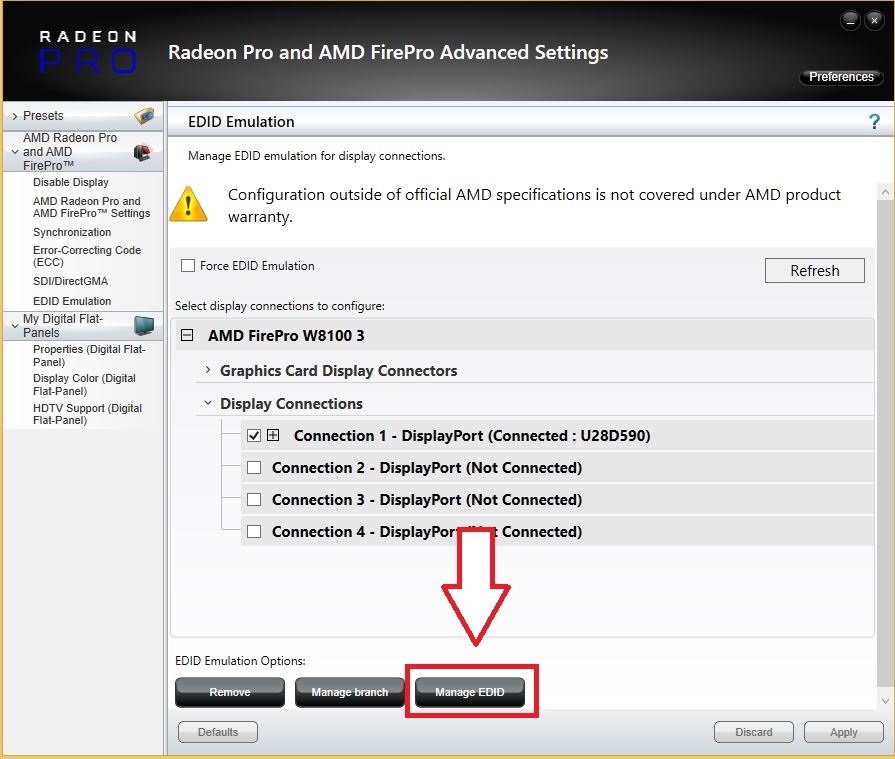Screen dimensions: 895x759
Task: Open Error-Correcting Code (ECC) page
Action: 87,256
